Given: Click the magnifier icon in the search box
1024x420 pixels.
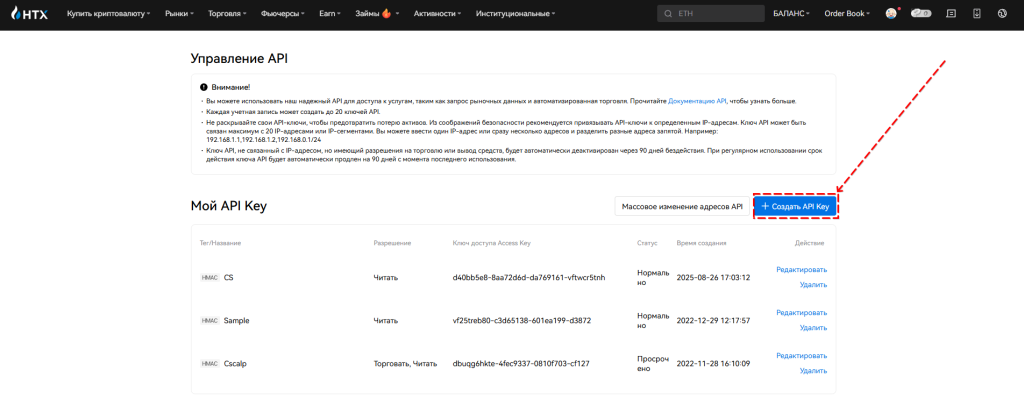Looking at the screenshot, I should pyautogui.click(x=668, y=14).
